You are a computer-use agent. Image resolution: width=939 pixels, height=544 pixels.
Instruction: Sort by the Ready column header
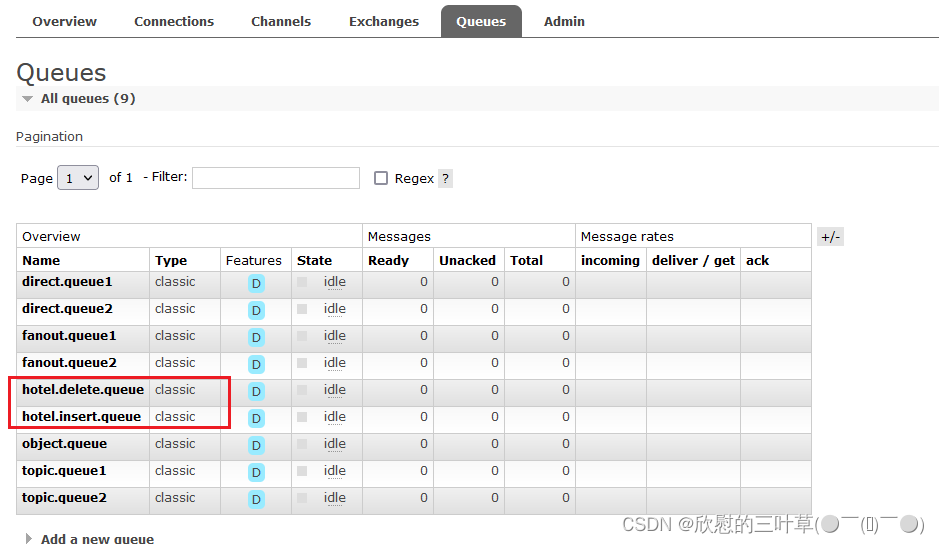(x=388, y=261)
